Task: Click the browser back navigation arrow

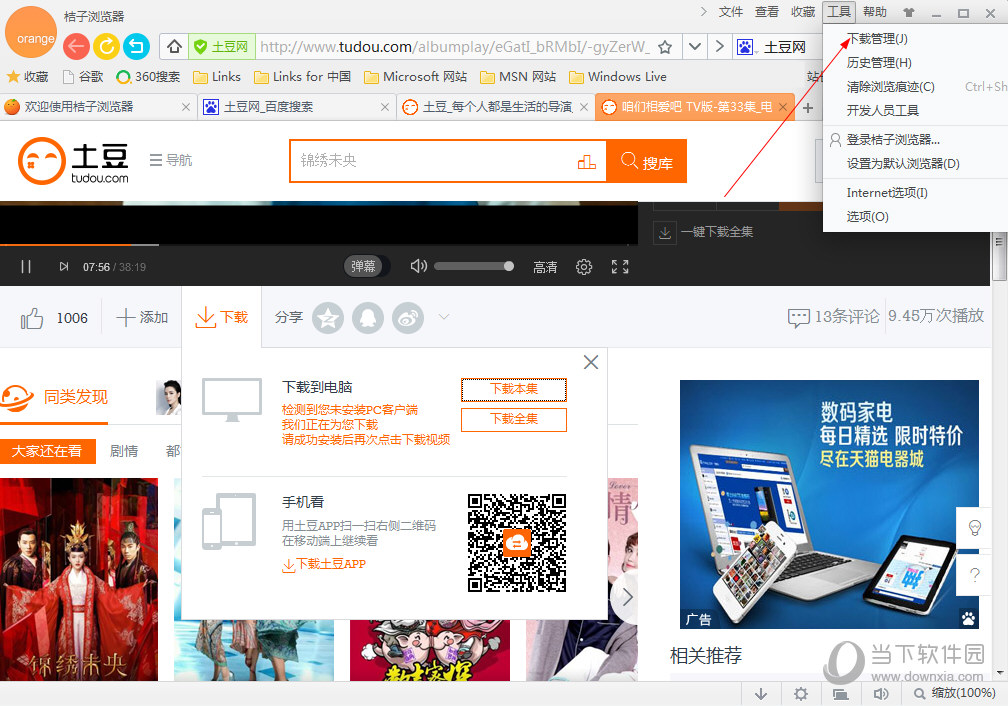Action: click(75, 45)
